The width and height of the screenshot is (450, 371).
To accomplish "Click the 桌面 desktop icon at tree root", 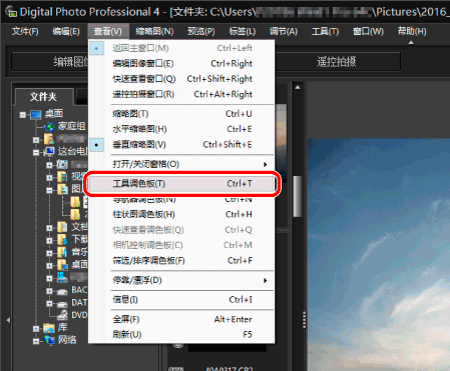I will pyautogui.click(x=36, y=114).
